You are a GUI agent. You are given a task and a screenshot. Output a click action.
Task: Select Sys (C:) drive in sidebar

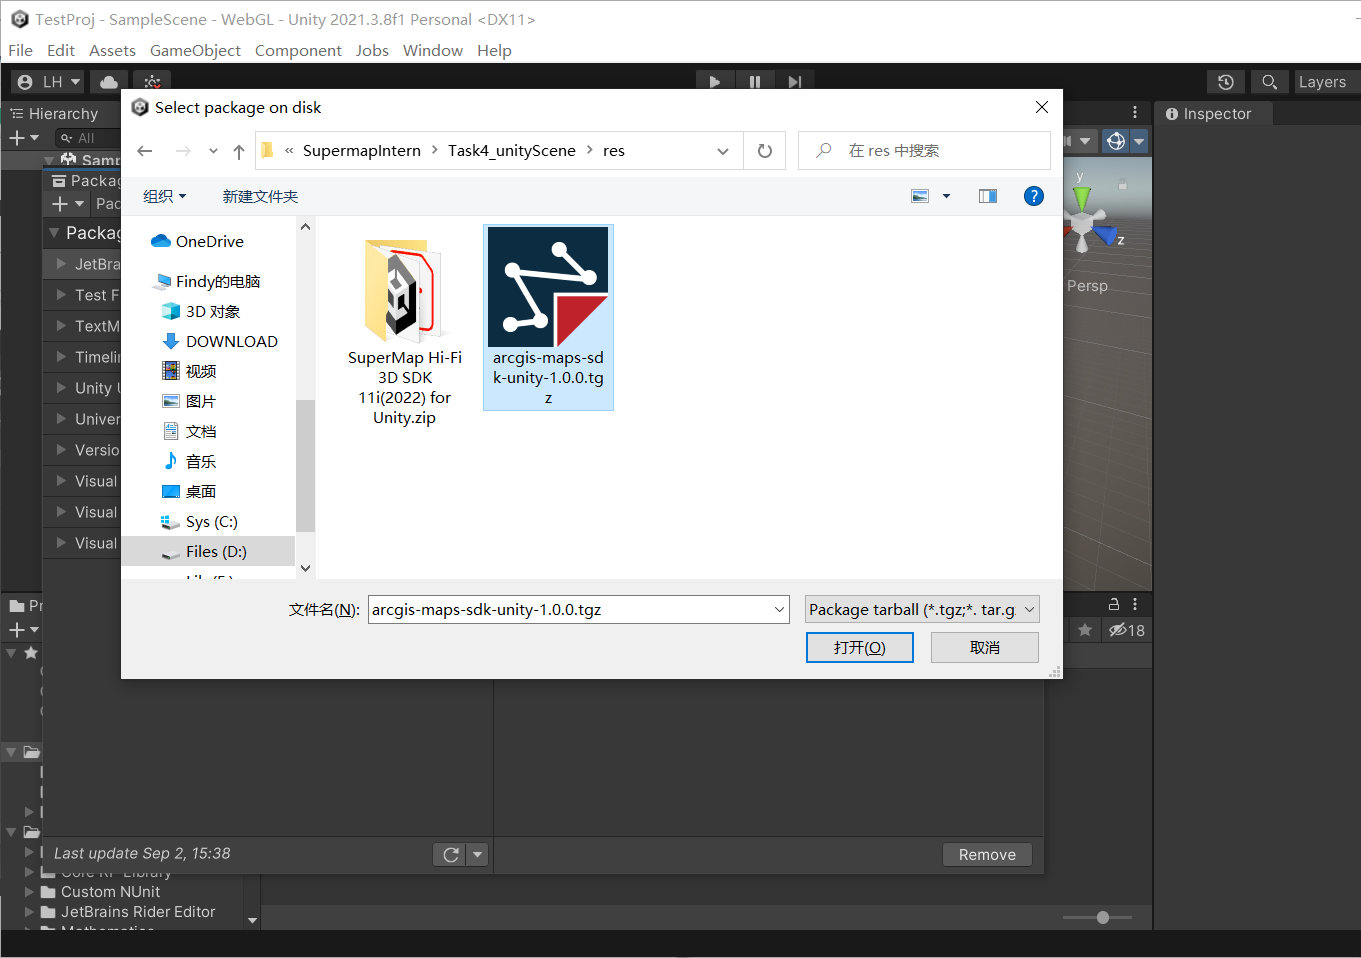[x=200, y=521]
